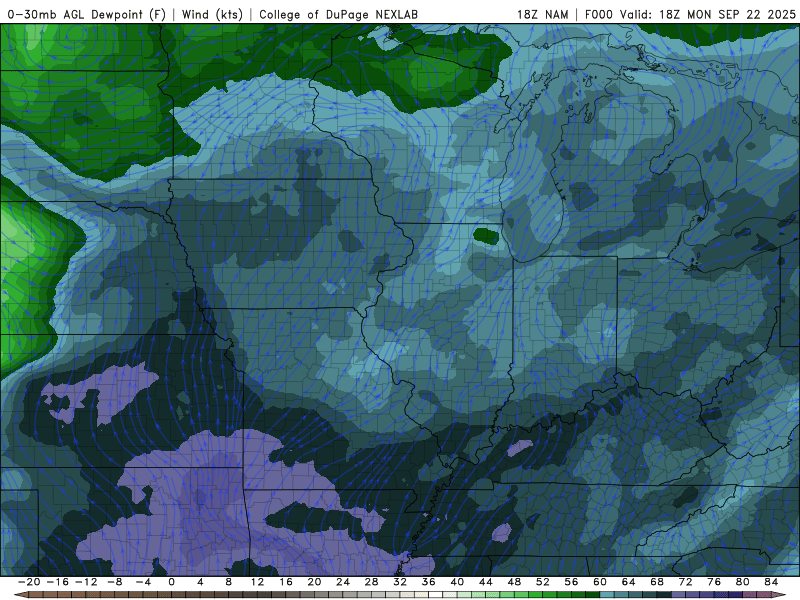Click the 32 value on color scale
The height and width of the screenshot is (600, 800).
pyautogui.click(x=400, y=582)
